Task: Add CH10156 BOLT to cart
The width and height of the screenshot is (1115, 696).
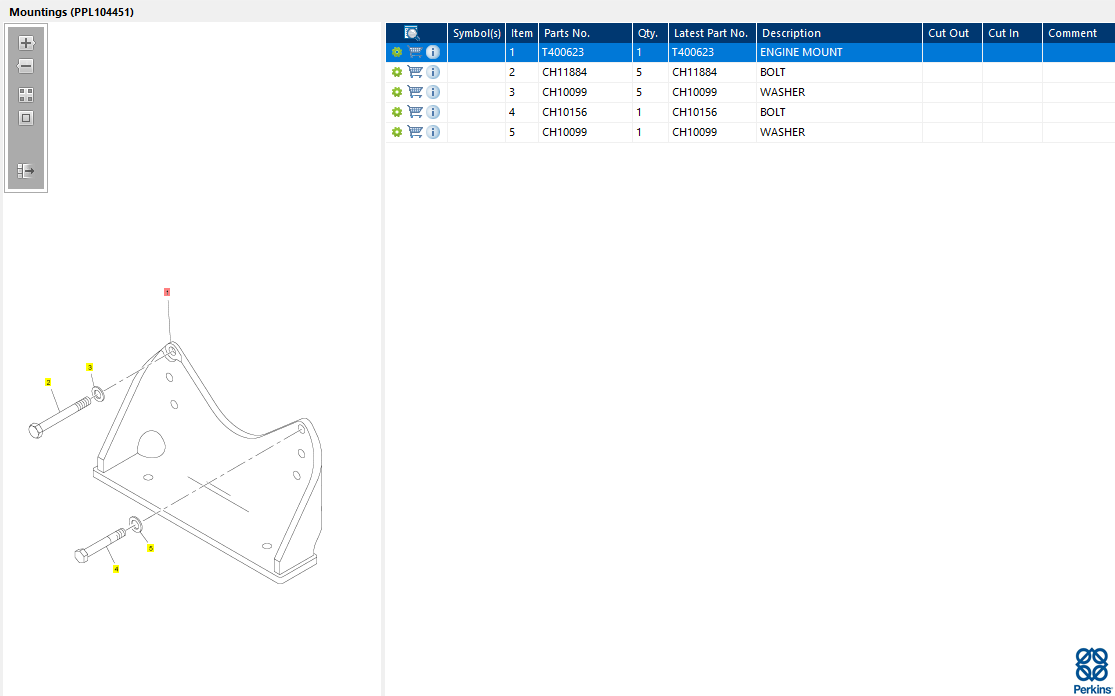Action: (415, 112)
